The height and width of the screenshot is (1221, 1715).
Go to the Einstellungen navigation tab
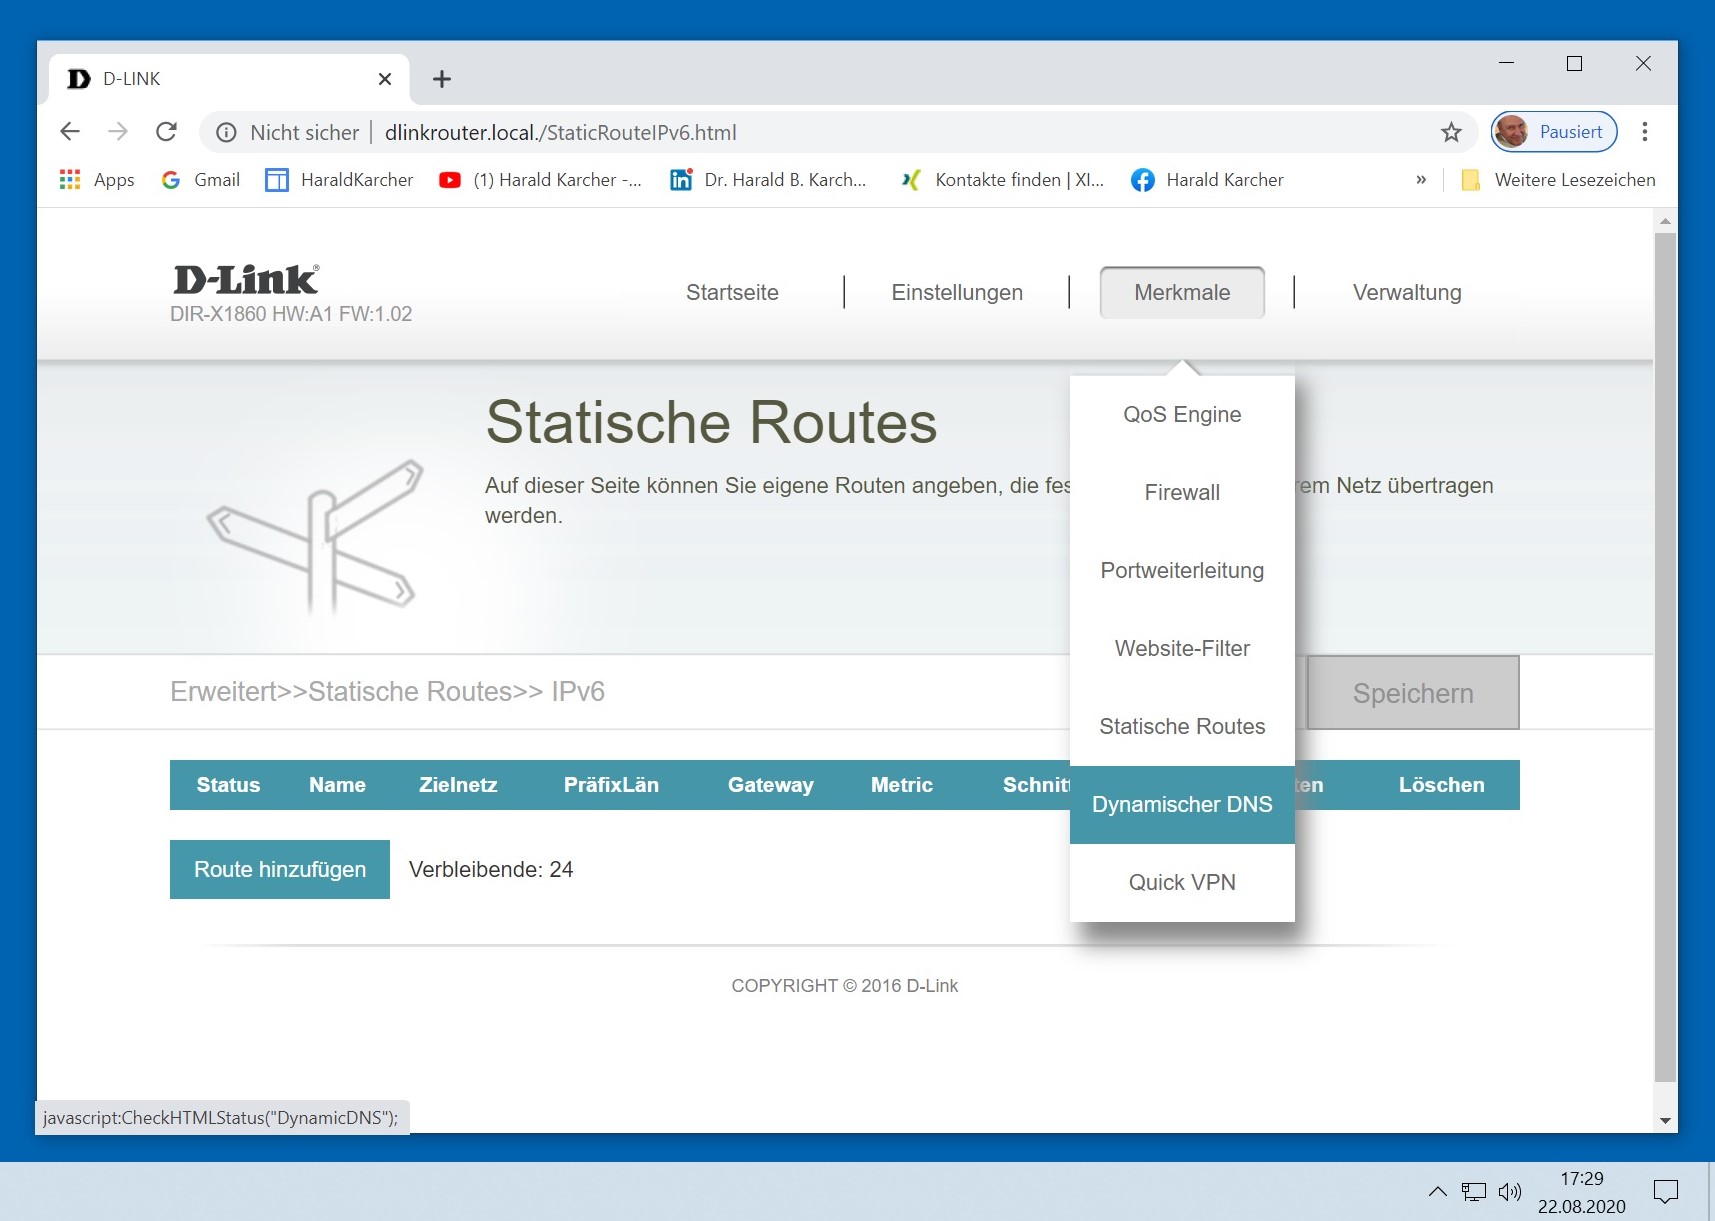pyautogui.click(x=957, y=292)
